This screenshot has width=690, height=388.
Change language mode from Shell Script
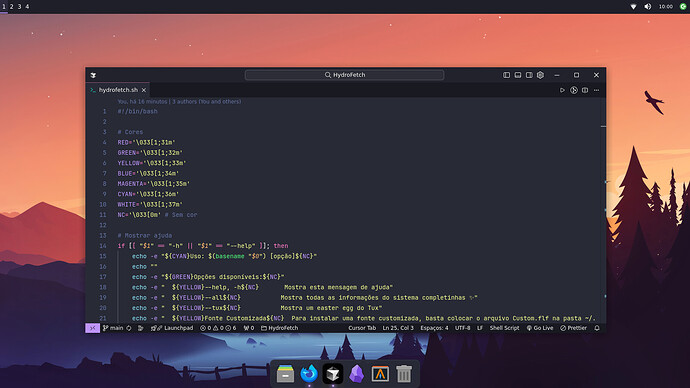(x=504, y=328)
